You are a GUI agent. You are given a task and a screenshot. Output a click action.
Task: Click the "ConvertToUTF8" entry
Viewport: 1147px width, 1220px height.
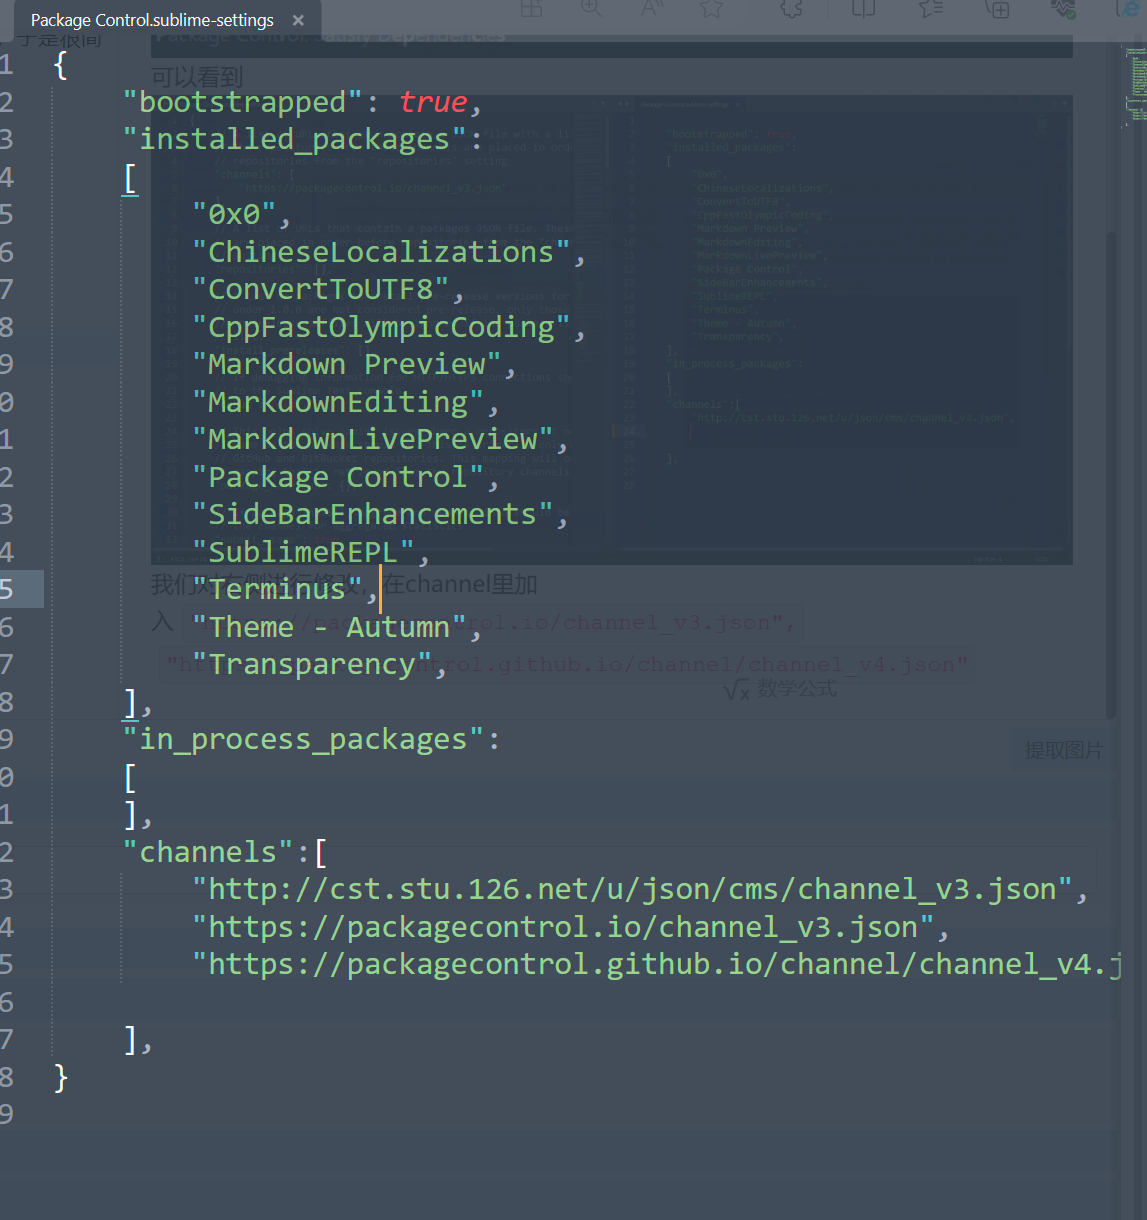tap(320, 289)
